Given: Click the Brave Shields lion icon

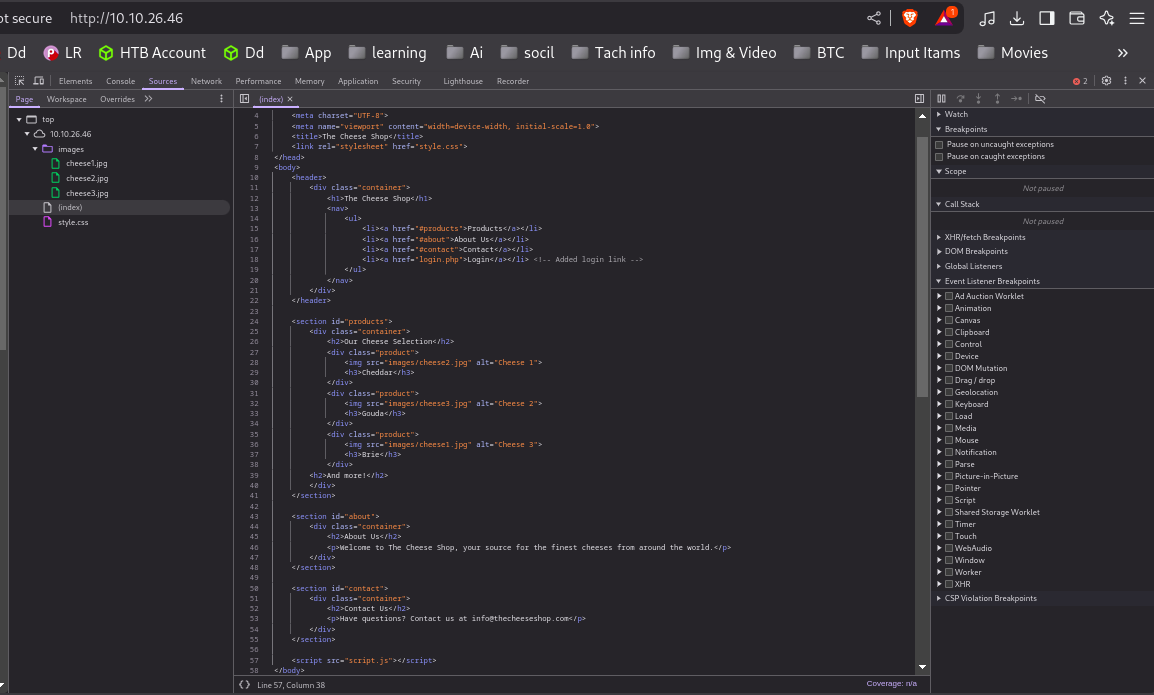Looking at the screenshot, I should tap(909, 18).
